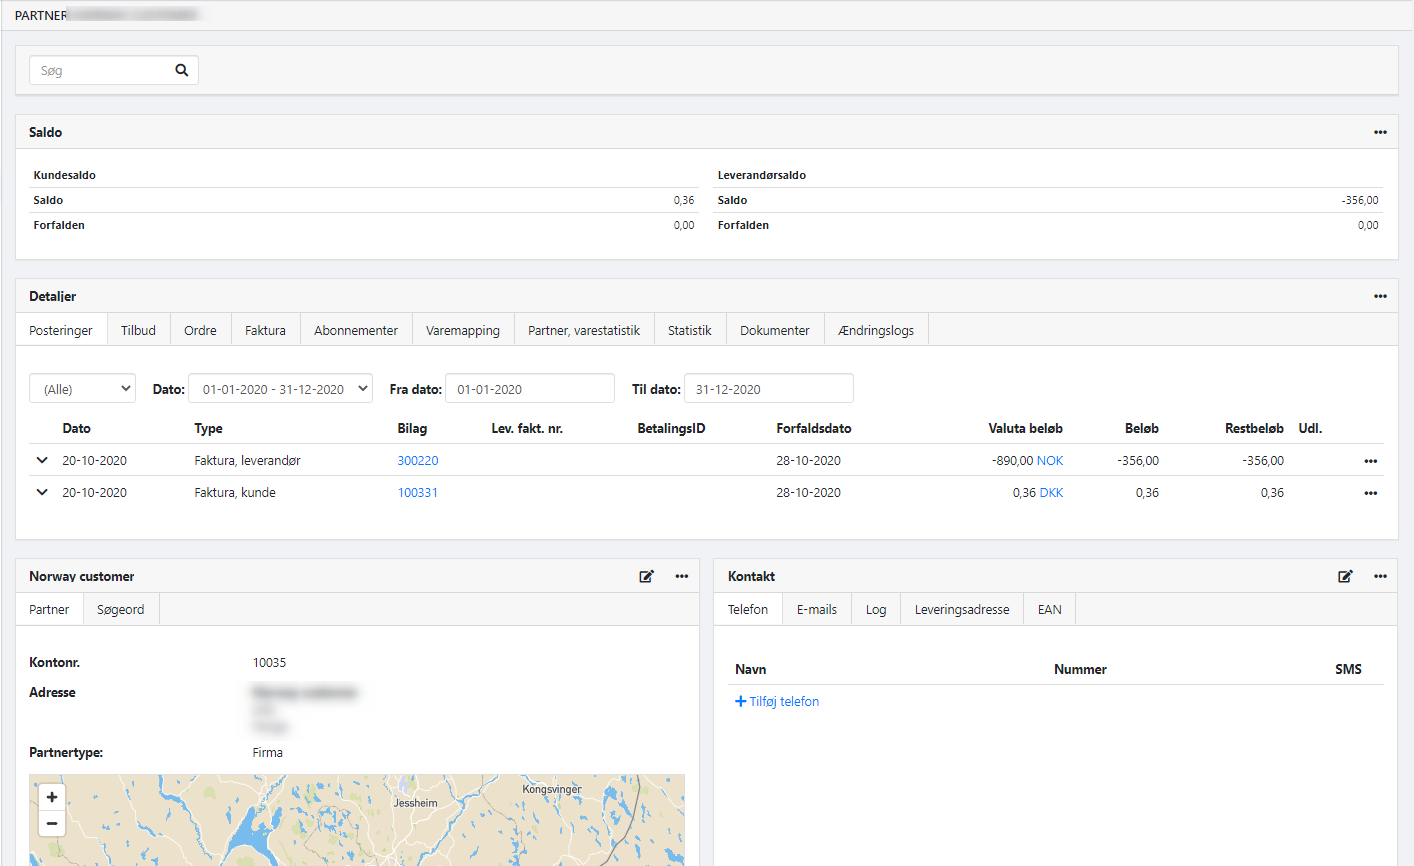Open the Kontakt panel three-dot menu
1414x866 pixels.
1380,576
